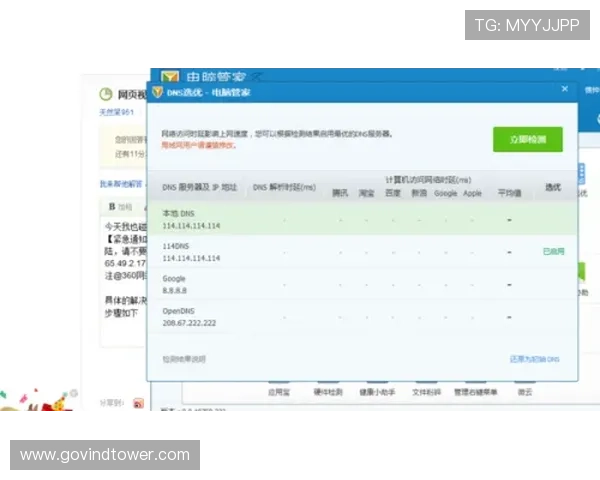Image resolution: width=600 pixels, height=480 pixels.
Task: Click the bold B button in webpage editor
Action: pyautogui.click(x=112, y=207)
